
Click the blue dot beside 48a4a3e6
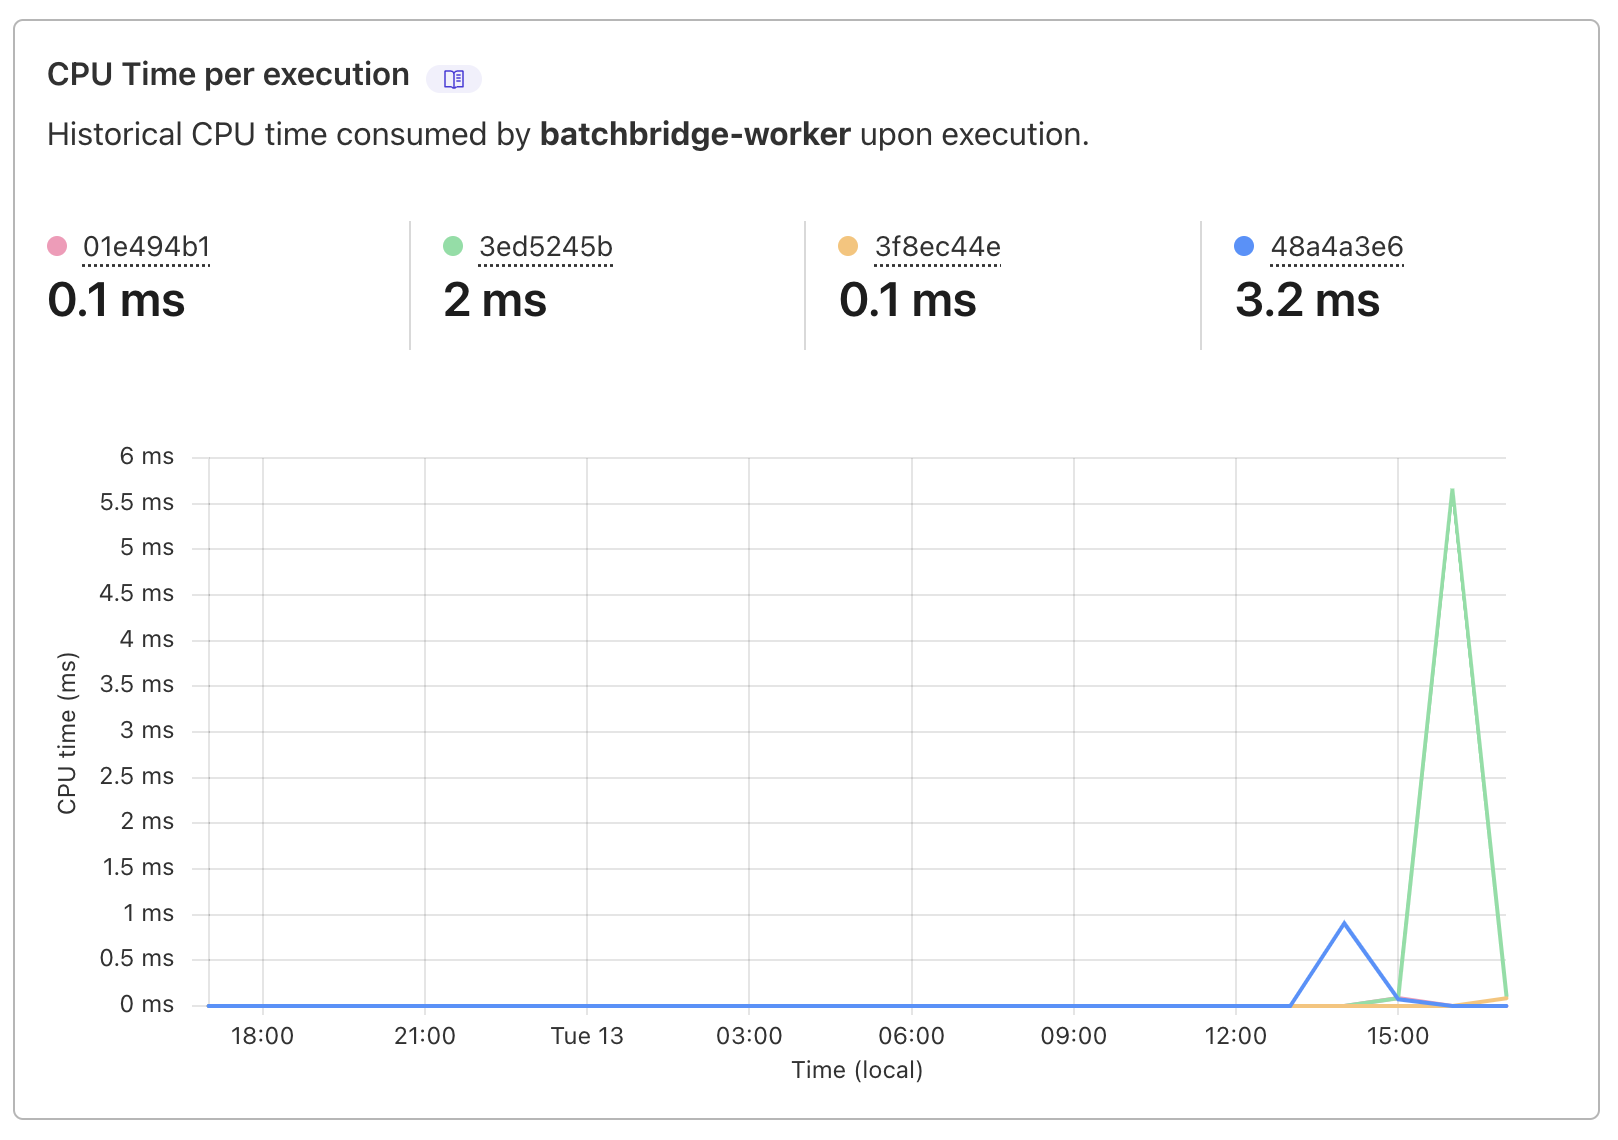click(x=1243, y=246)
